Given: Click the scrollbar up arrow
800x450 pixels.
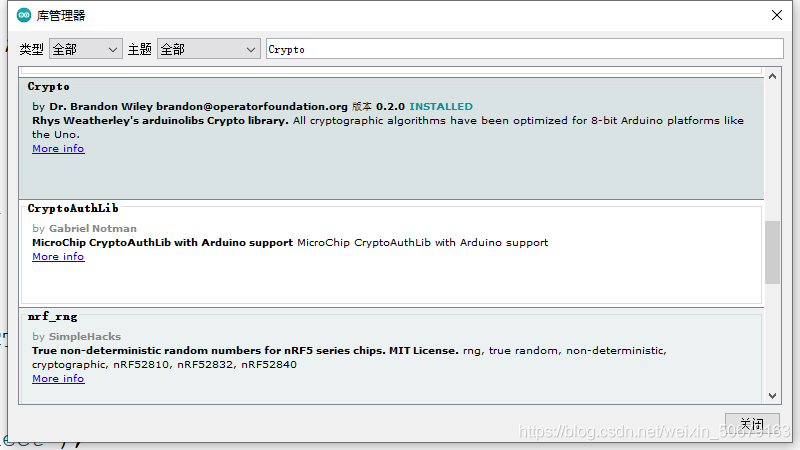Looking at the screenshot, I should tap(772, 76).
